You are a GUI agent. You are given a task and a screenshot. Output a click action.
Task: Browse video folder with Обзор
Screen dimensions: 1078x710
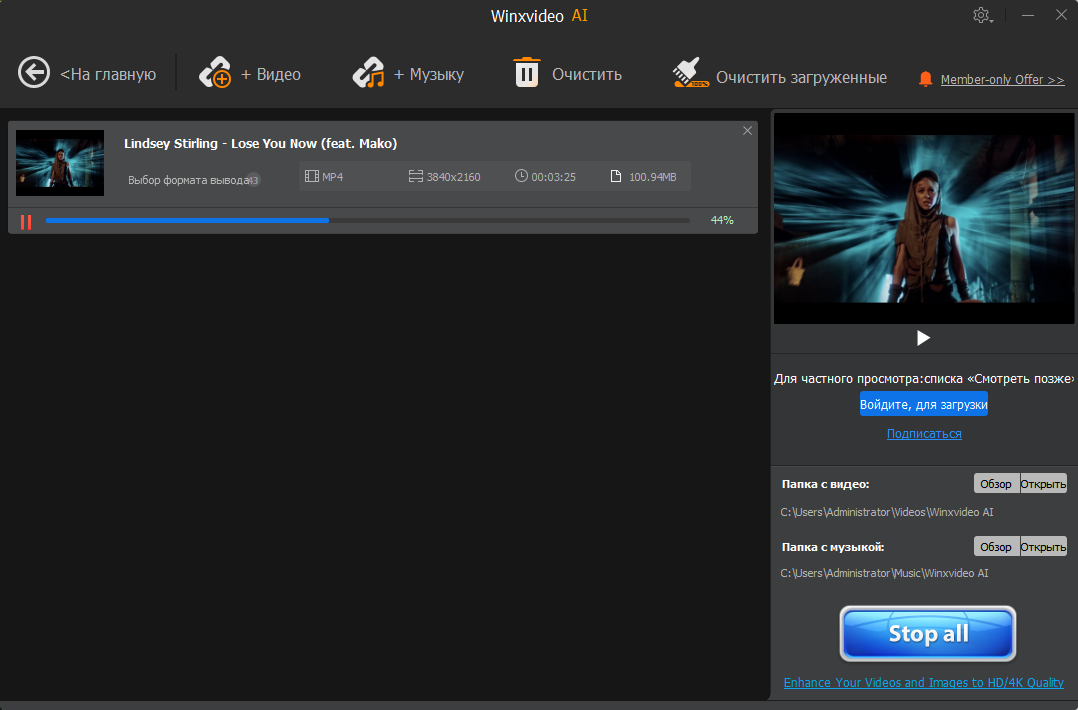coord(996,484)
